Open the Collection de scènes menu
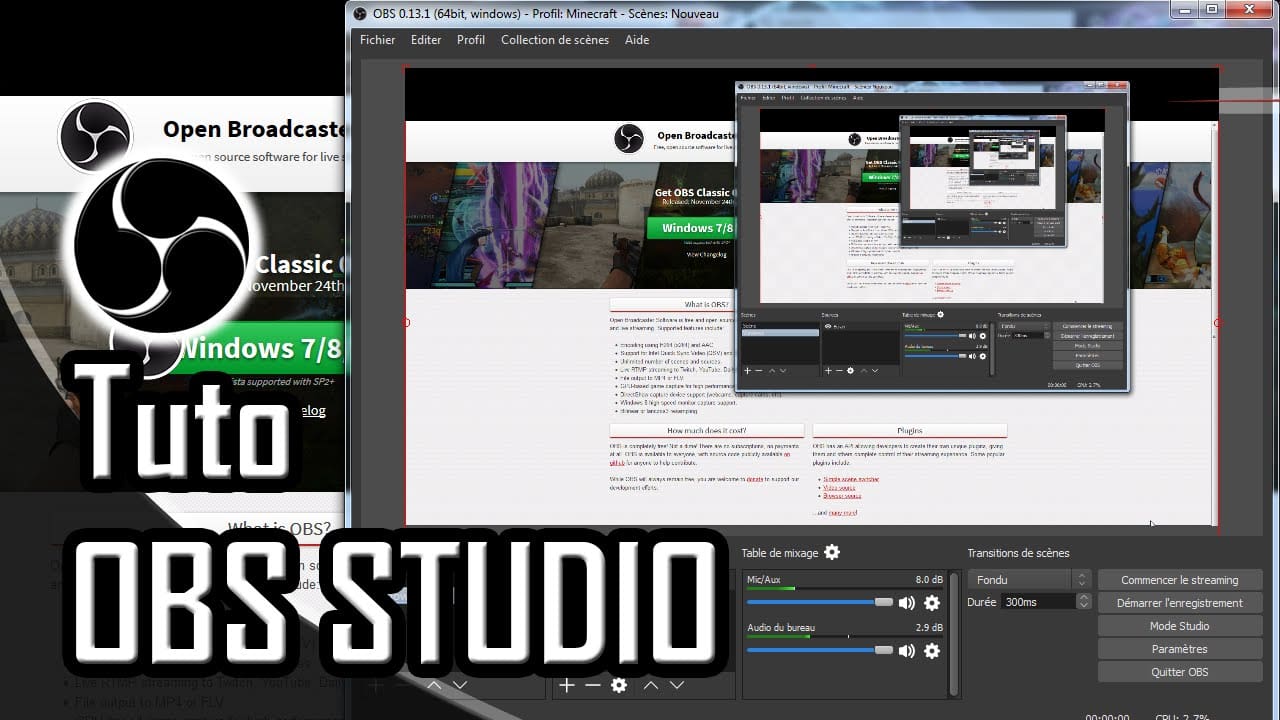 click(554, 40)
